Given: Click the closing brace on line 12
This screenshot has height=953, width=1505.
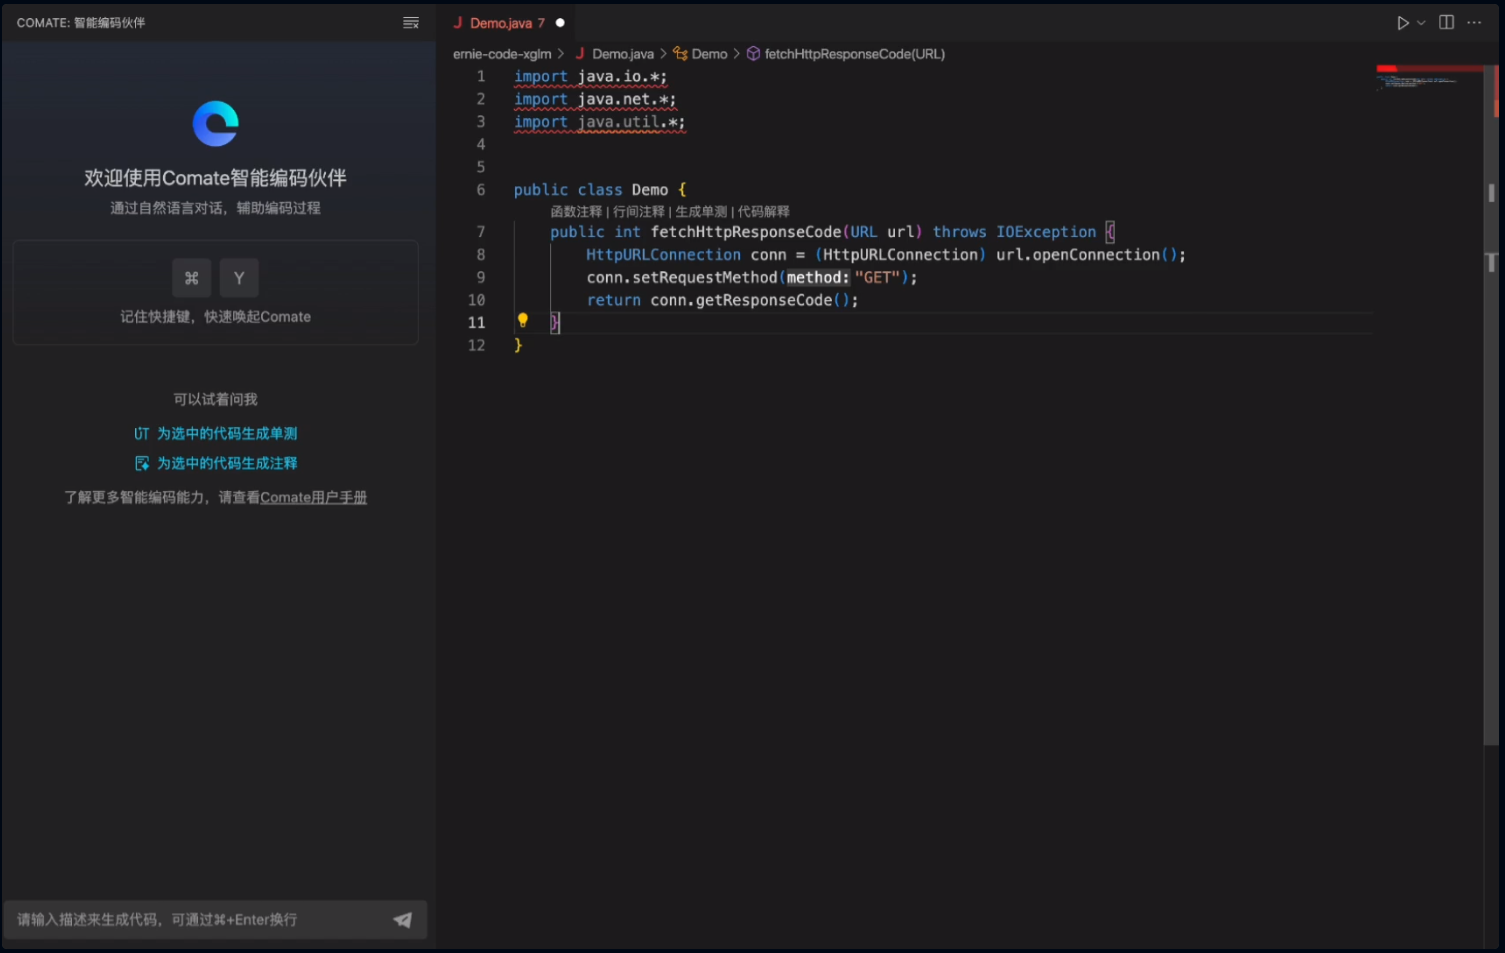Looking at the screenshot, I should click(518, 345).
